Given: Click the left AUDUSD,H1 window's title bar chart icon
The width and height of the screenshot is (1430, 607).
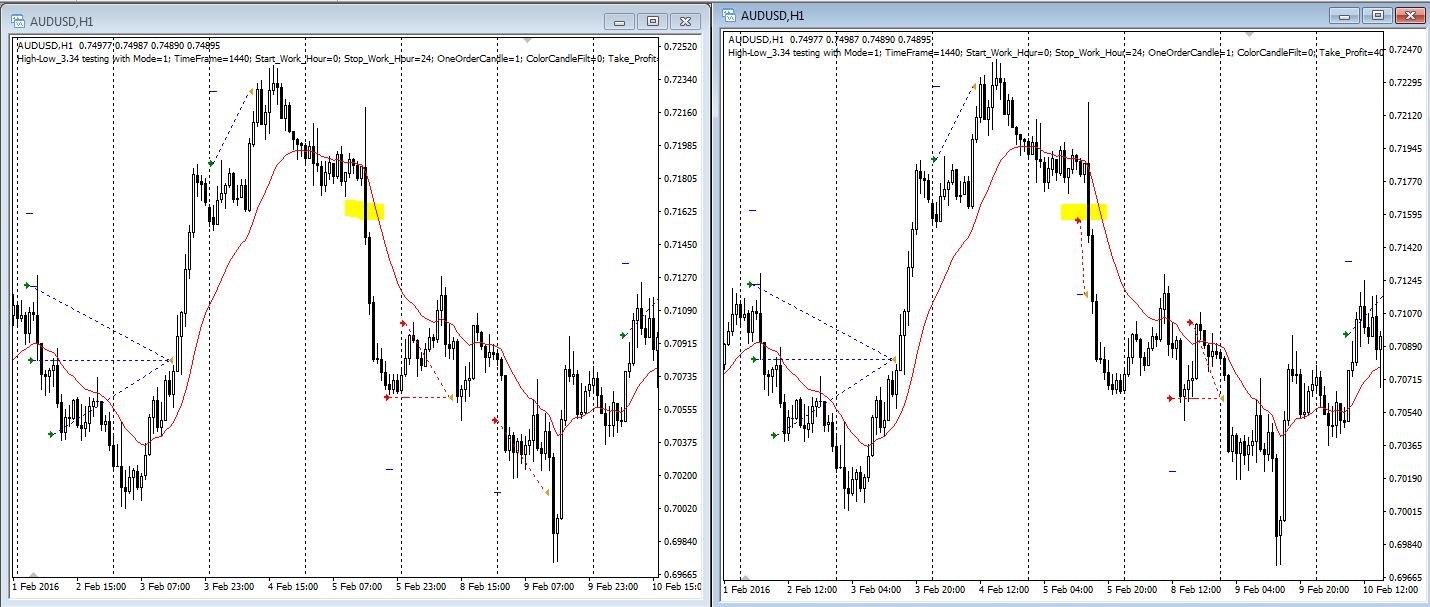Looking at the screenshot, I should tap(17, 20).
